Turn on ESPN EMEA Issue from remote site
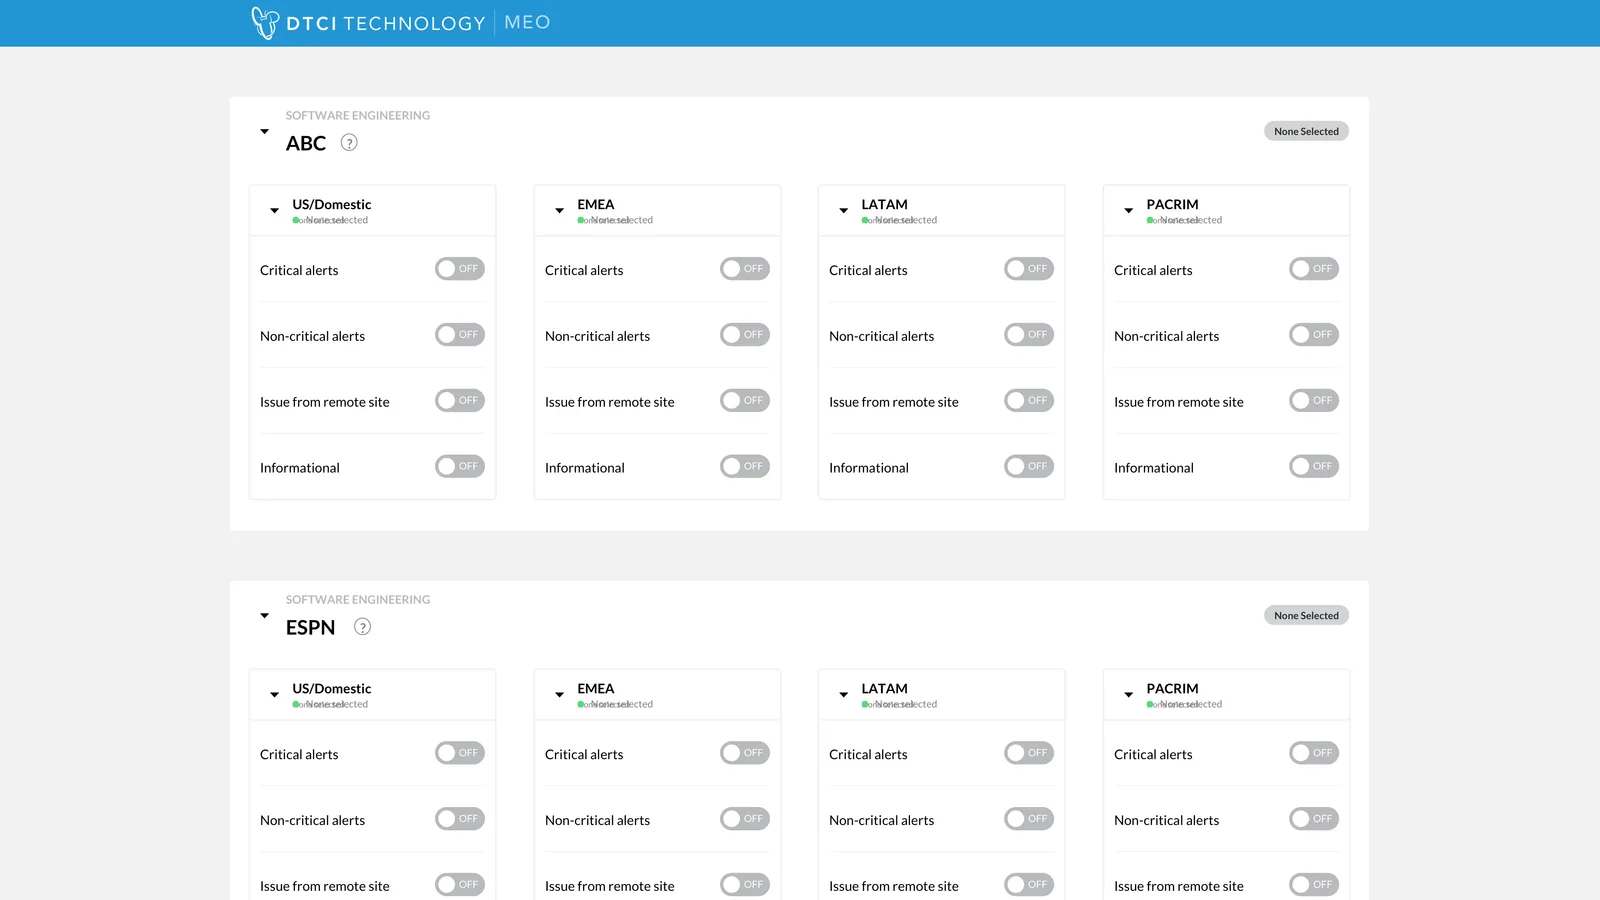The image size is (1600, 900). pos(745,885)
